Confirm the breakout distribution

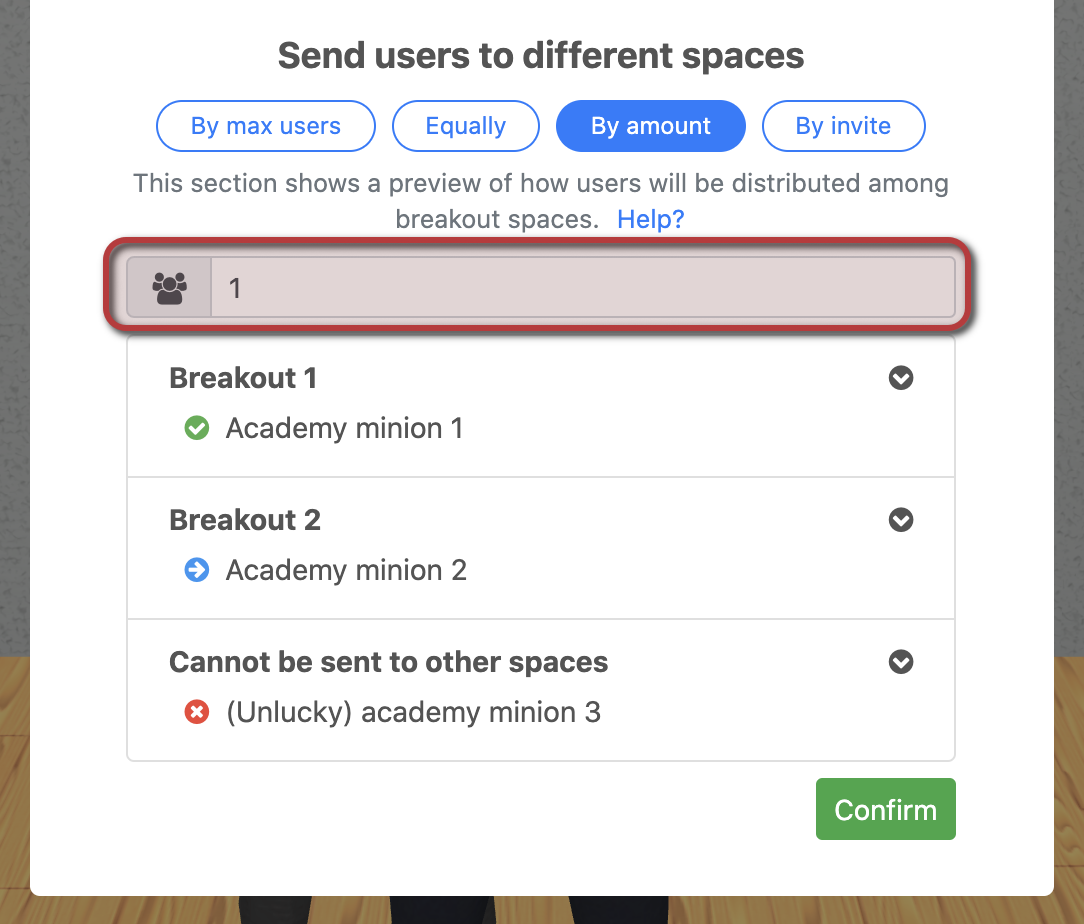pyautogui.click(x=886, y=809)
